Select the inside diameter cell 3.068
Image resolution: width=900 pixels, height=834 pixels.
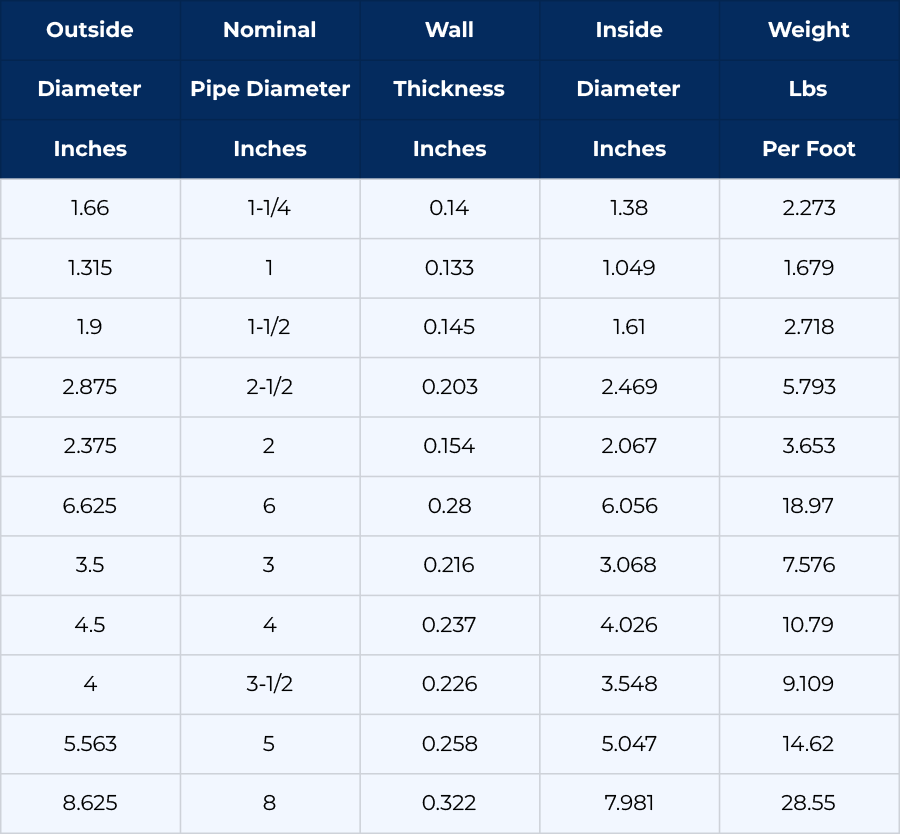pos(629,565)
